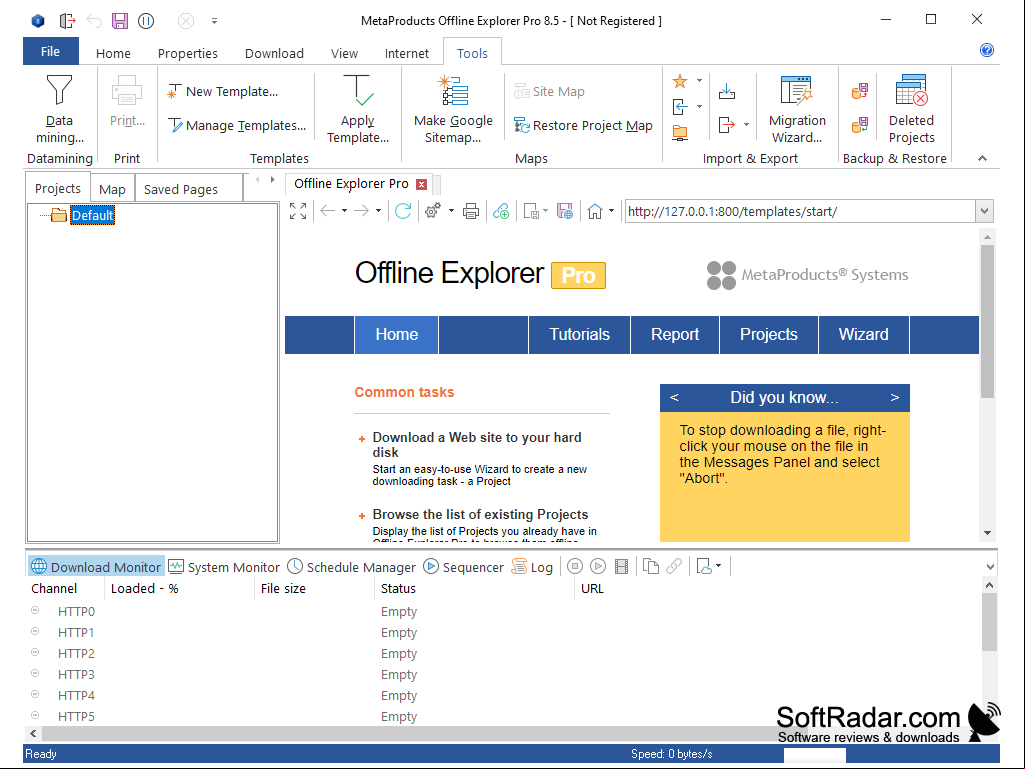The height and width of the screenshot is (769, 1025).
Task: Close the Offline Explorer Pro browser tab
Action: (x=422, y=184)
